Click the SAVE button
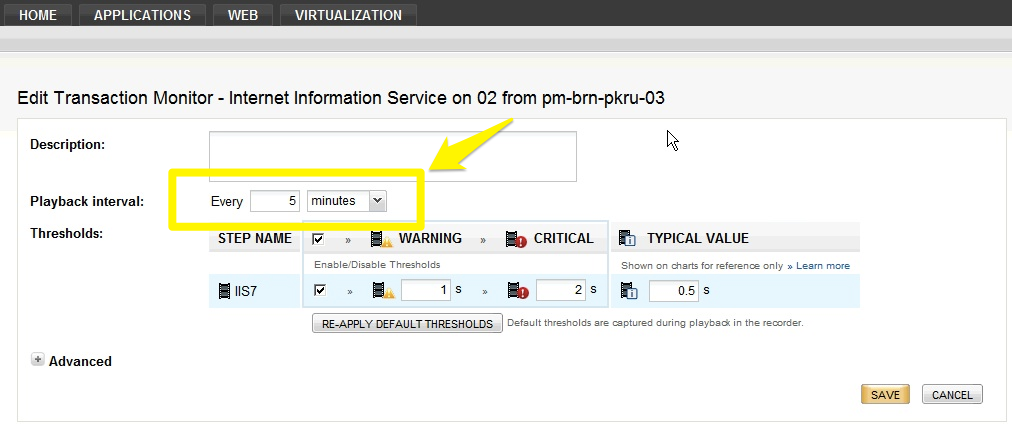Image resolution: width=1012 pixels, height=429 pixels. (885, 394)
